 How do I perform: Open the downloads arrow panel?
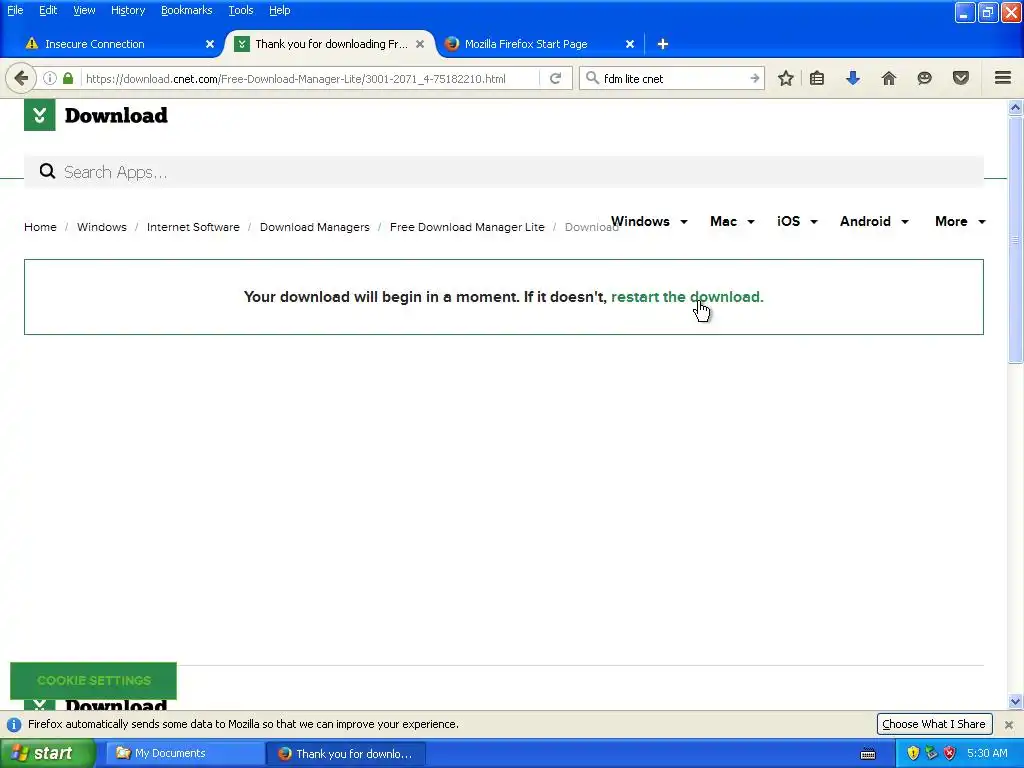tap(852, 78)
